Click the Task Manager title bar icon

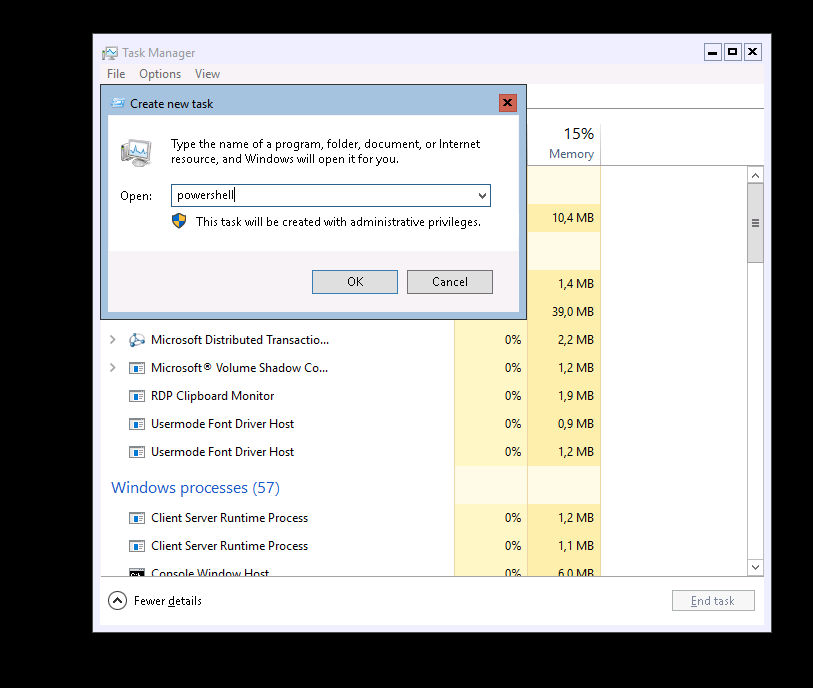(x=110, y=53)
